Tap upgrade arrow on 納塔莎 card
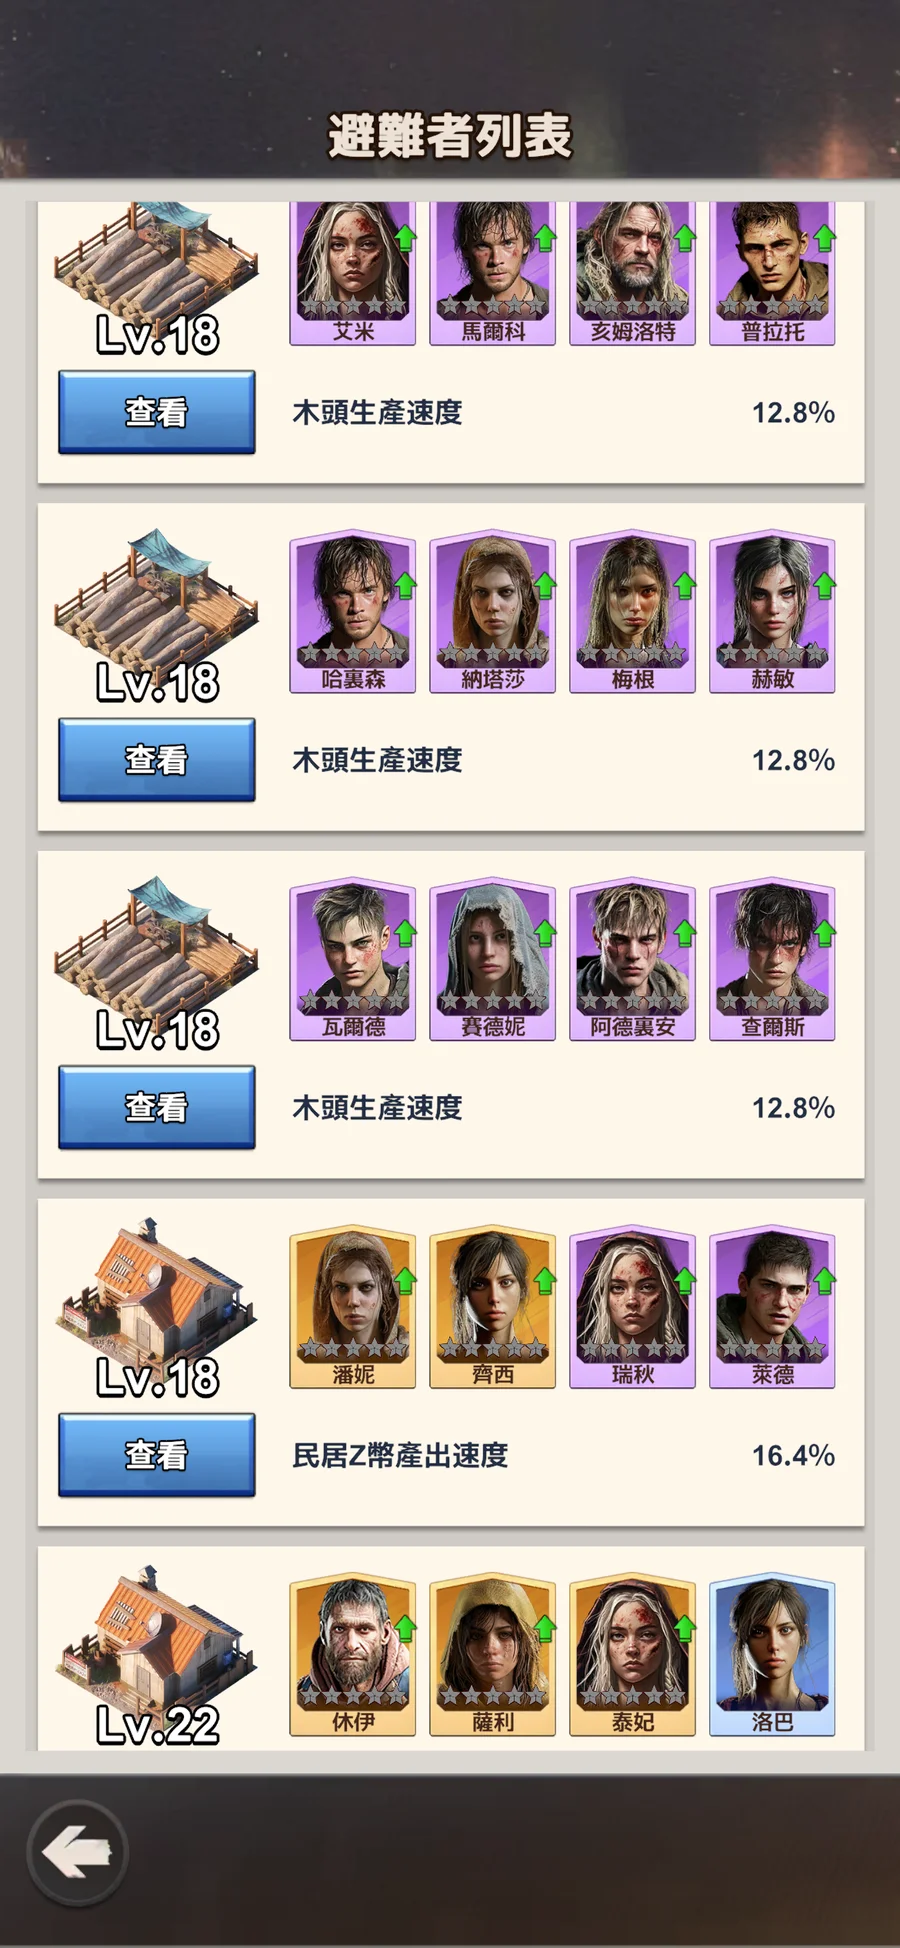 click(x=545, y=585)
